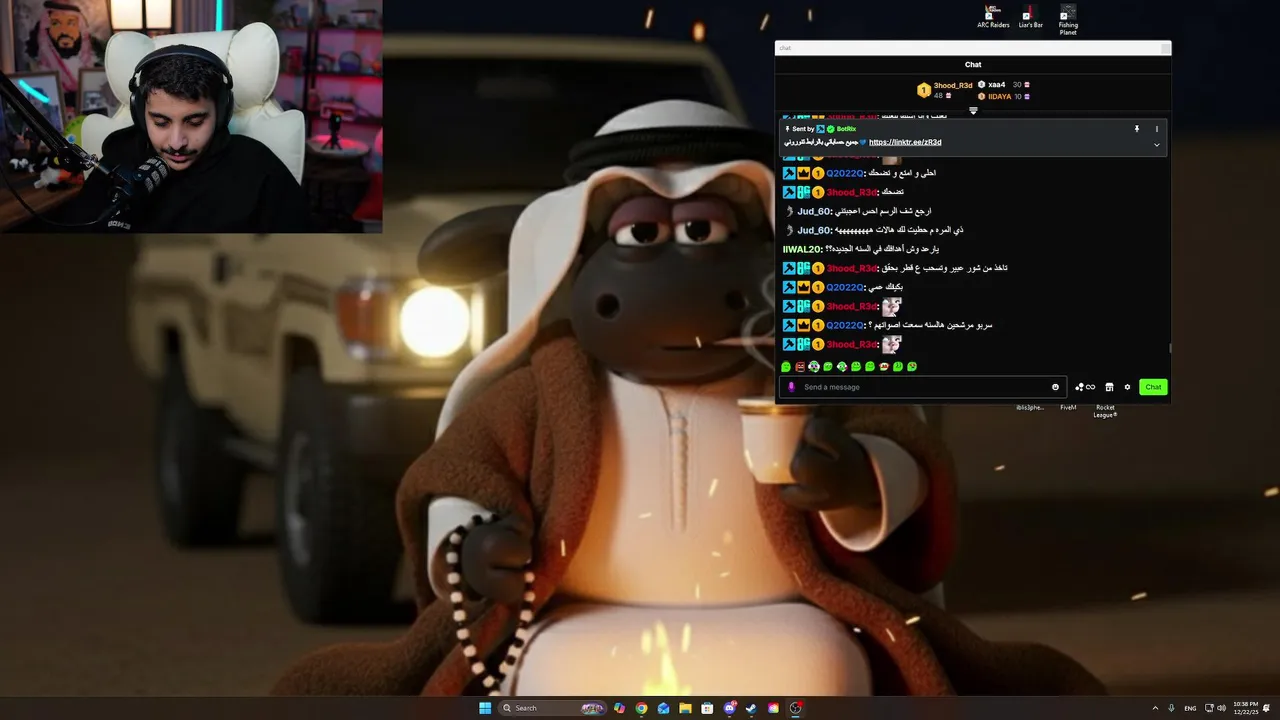Open the FiveM desktop shortcut
Image resolution: width=1280 pixels, height=720 pixels.
point(1068,407)
